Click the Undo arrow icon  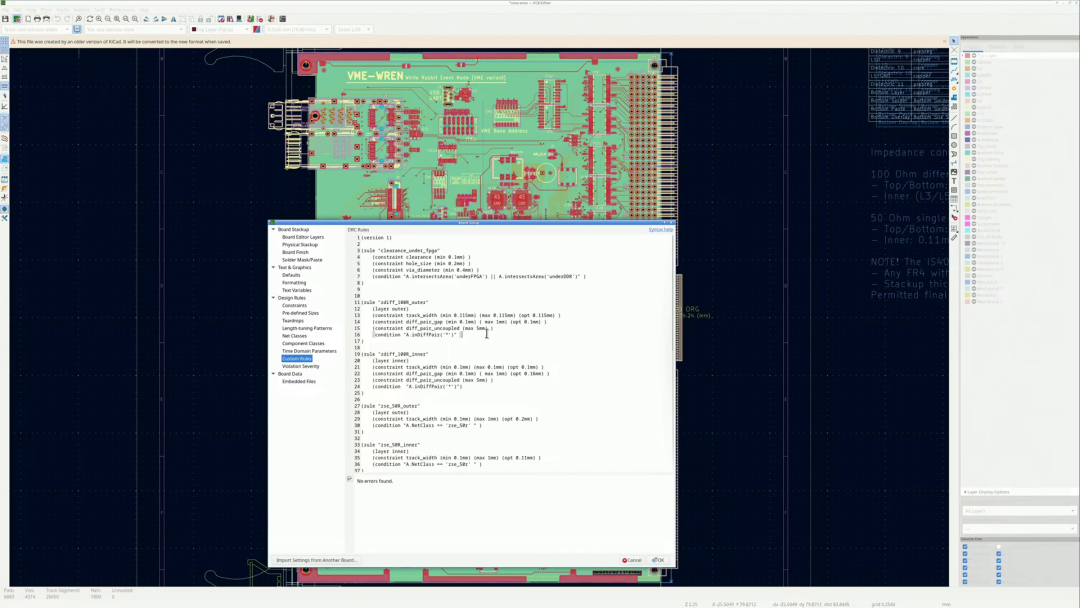[58, 19]
